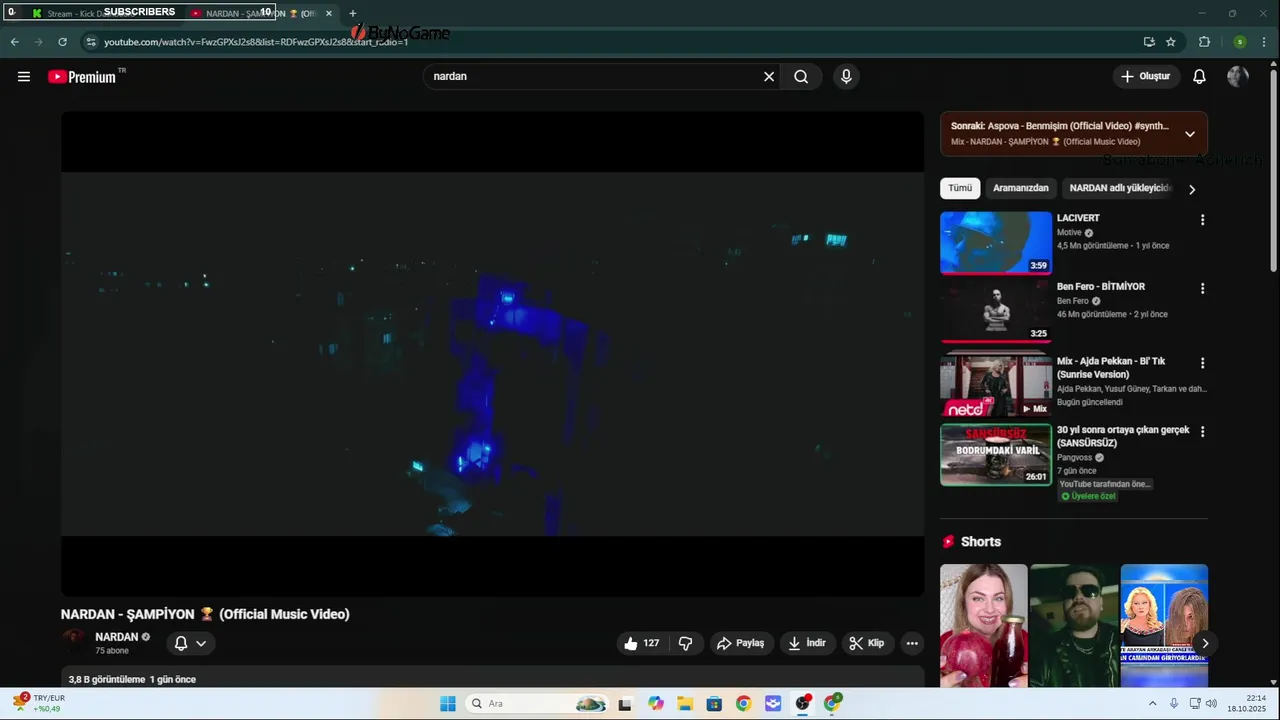Start voice search with microphone icon

tap(846, 76)
